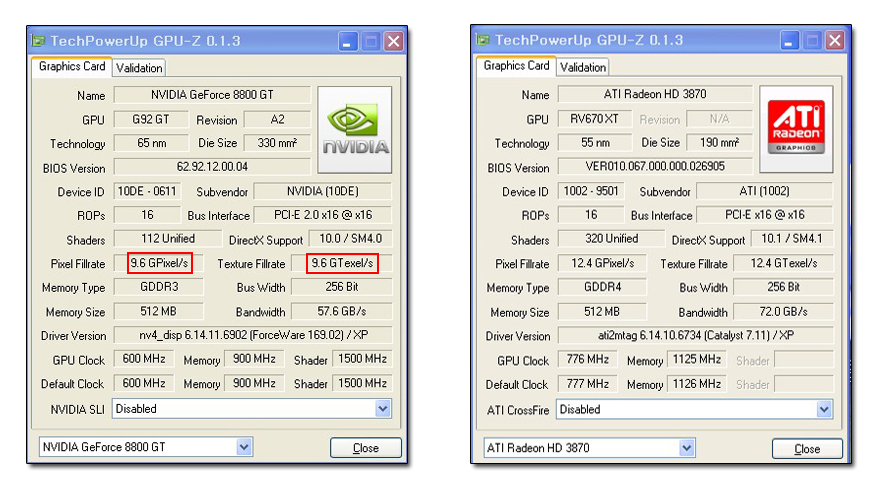Screen dimensions: 878x499
Task: Click maximize button in ATI GPU-Z window
Action: pyautogui.click(x=812, y=40)
